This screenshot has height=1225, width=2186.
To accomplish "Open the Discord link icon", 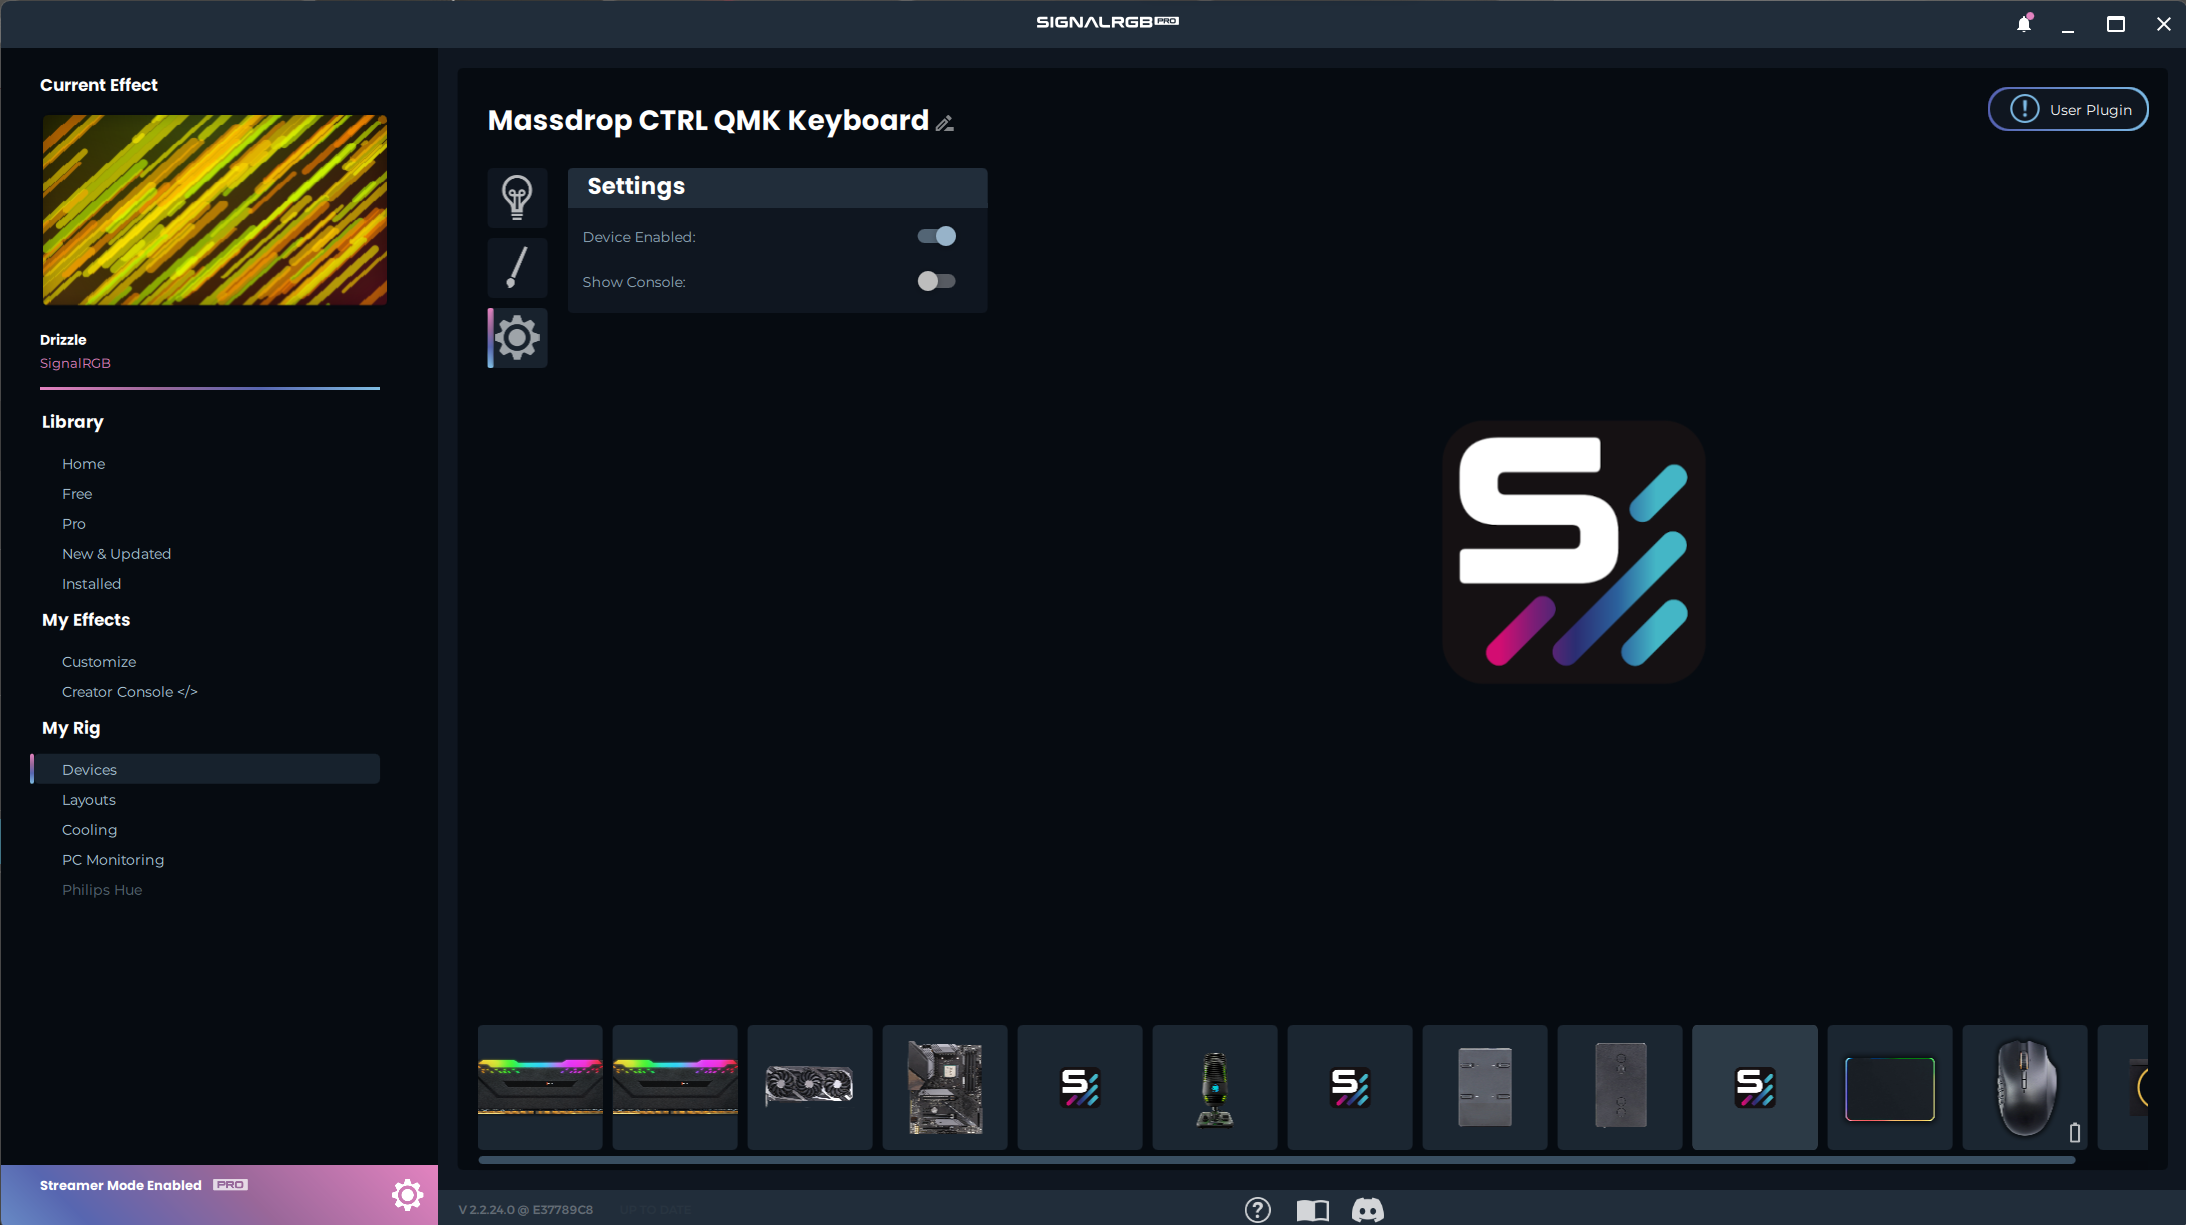I will point(1367,1210).
